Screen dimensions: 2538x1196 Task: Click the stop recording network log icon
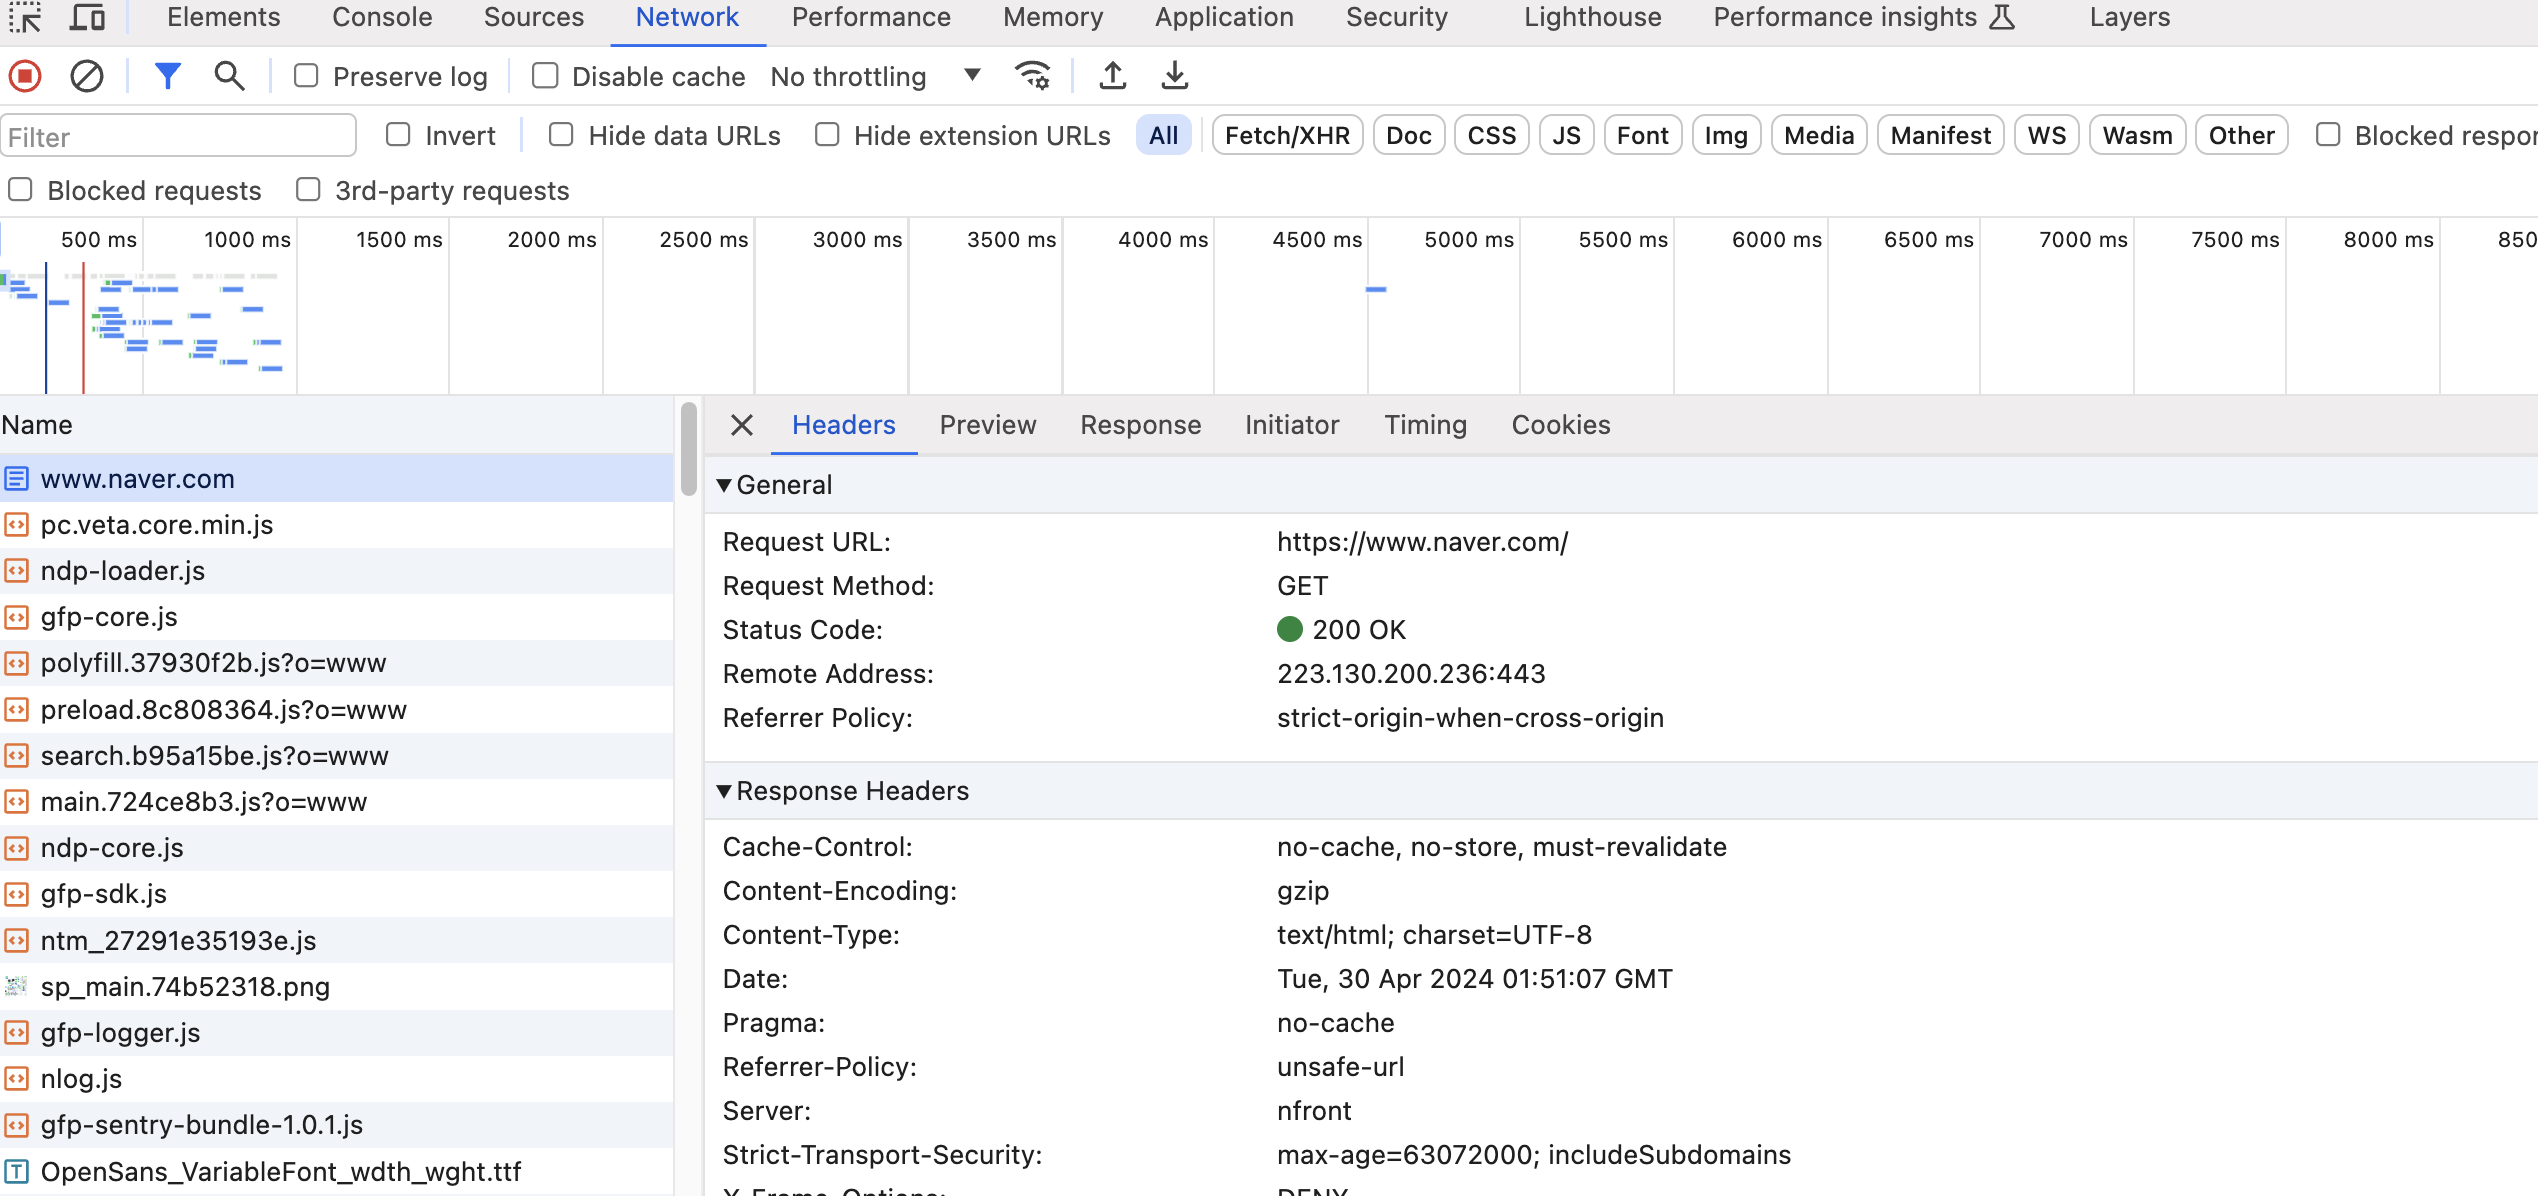point(25,76)
